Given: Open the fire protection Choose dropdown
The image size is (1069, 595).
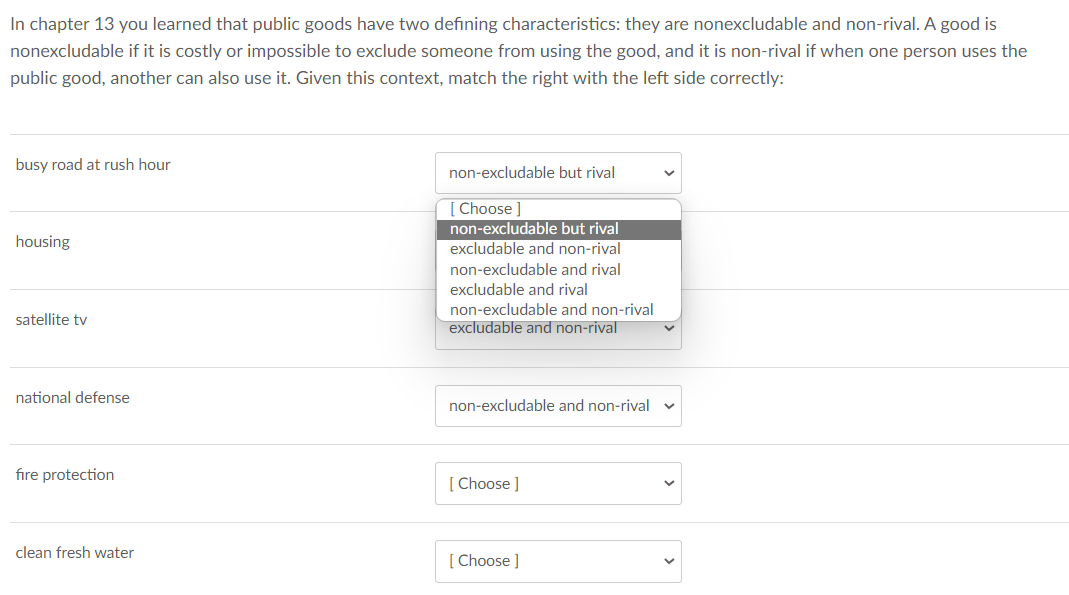Looking at the screenshot, I should [x=557, y=483].
